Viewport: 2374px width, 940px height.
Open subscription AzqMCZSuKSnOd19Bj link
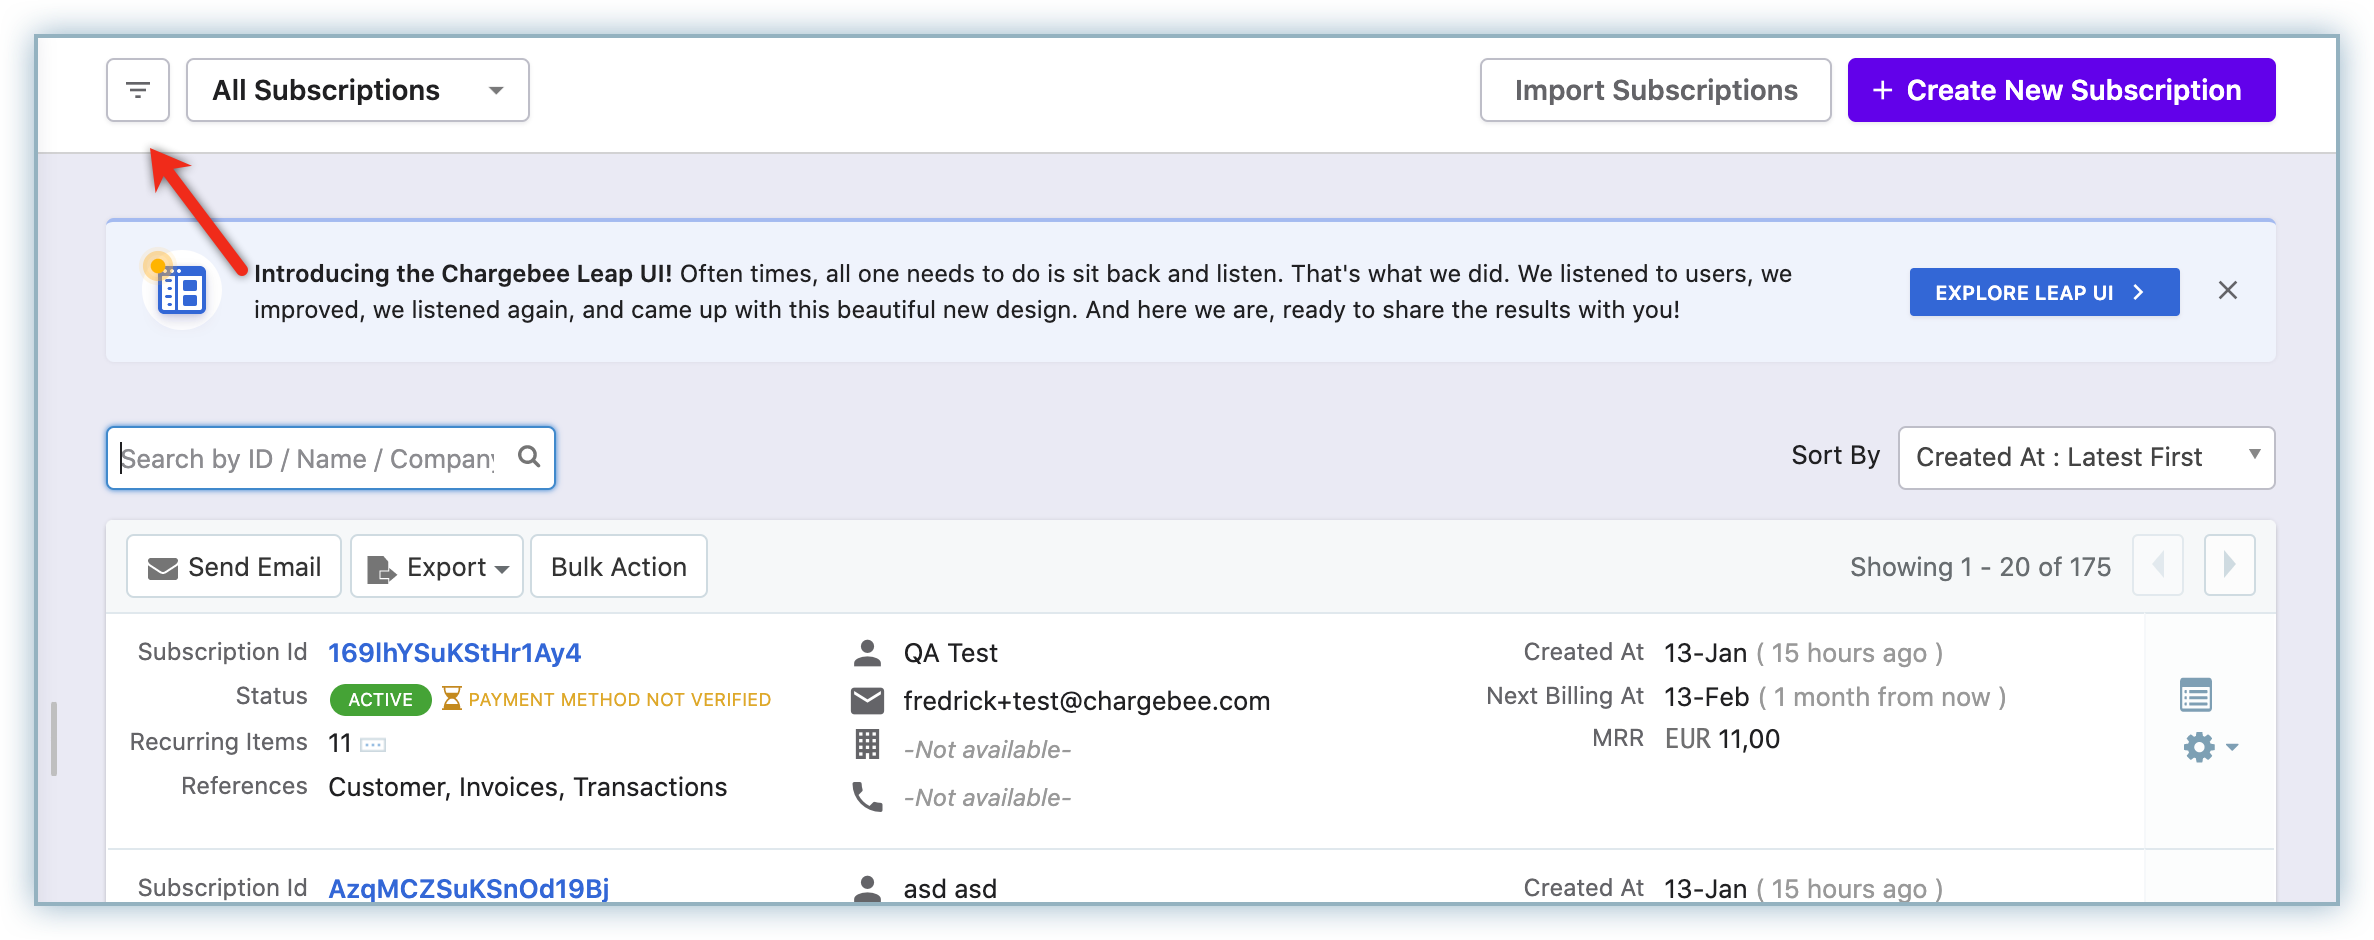click(468, 888)
